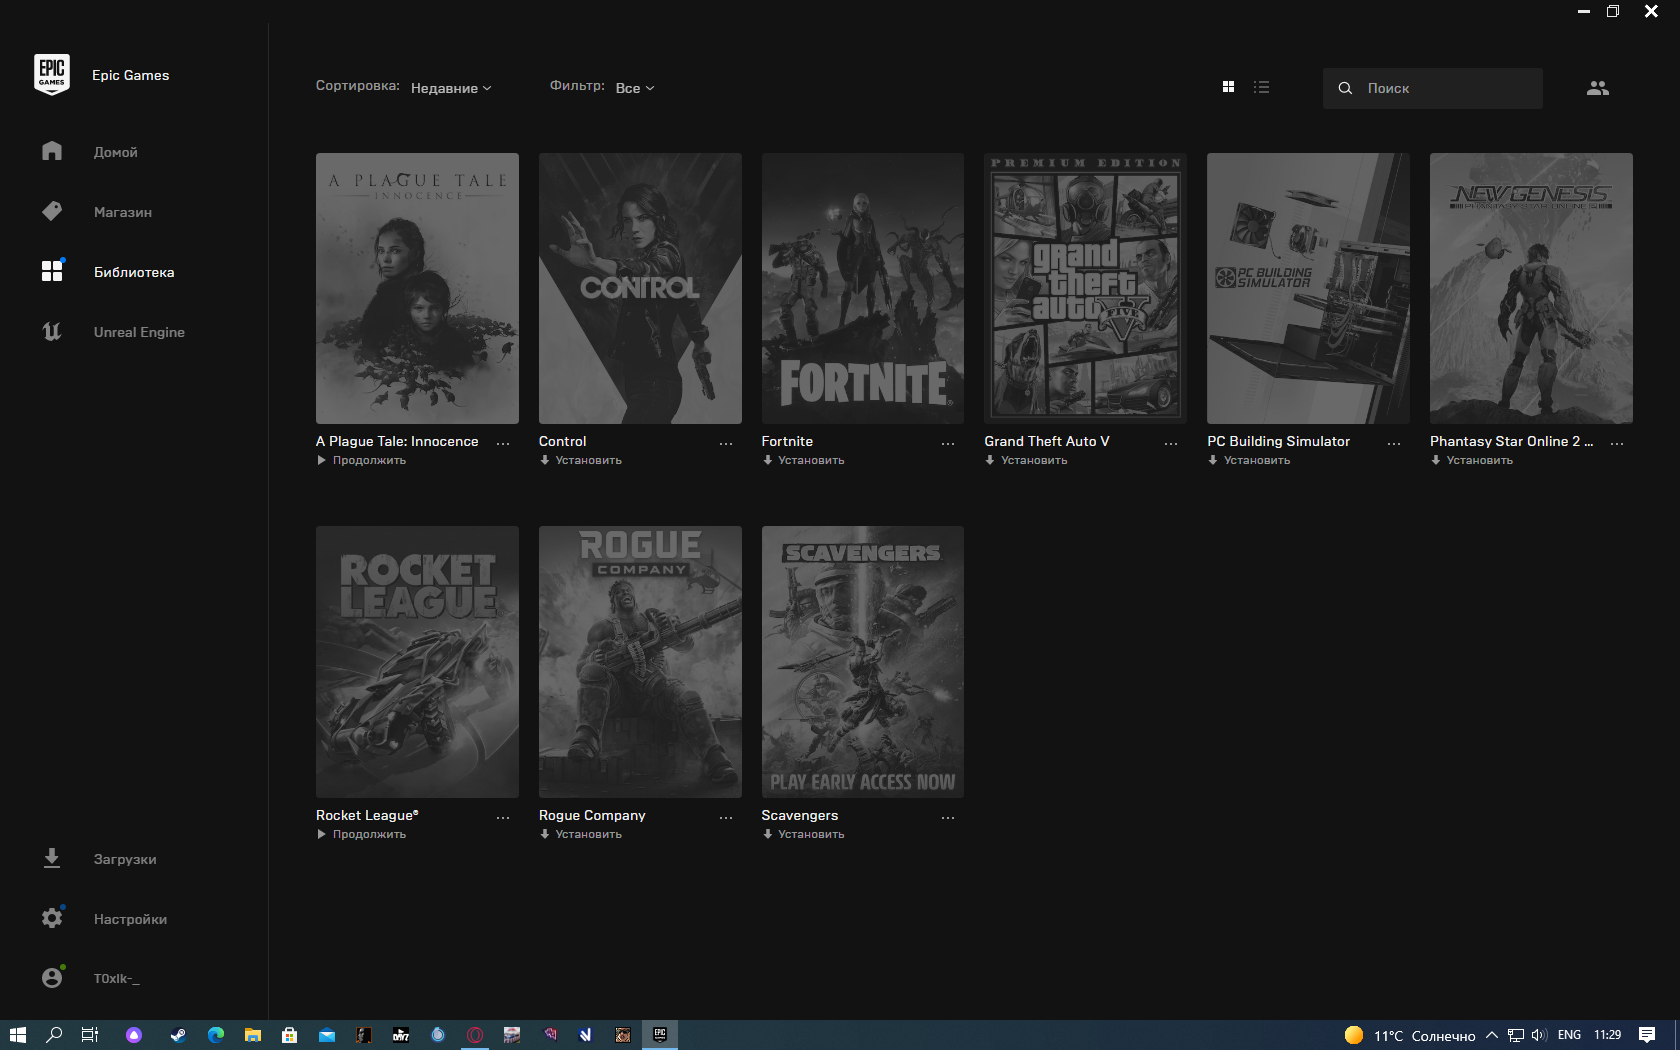Open the network icon in system tray
The height and width of the screenshot is (1050, 1680).
click(1516, 1035)
